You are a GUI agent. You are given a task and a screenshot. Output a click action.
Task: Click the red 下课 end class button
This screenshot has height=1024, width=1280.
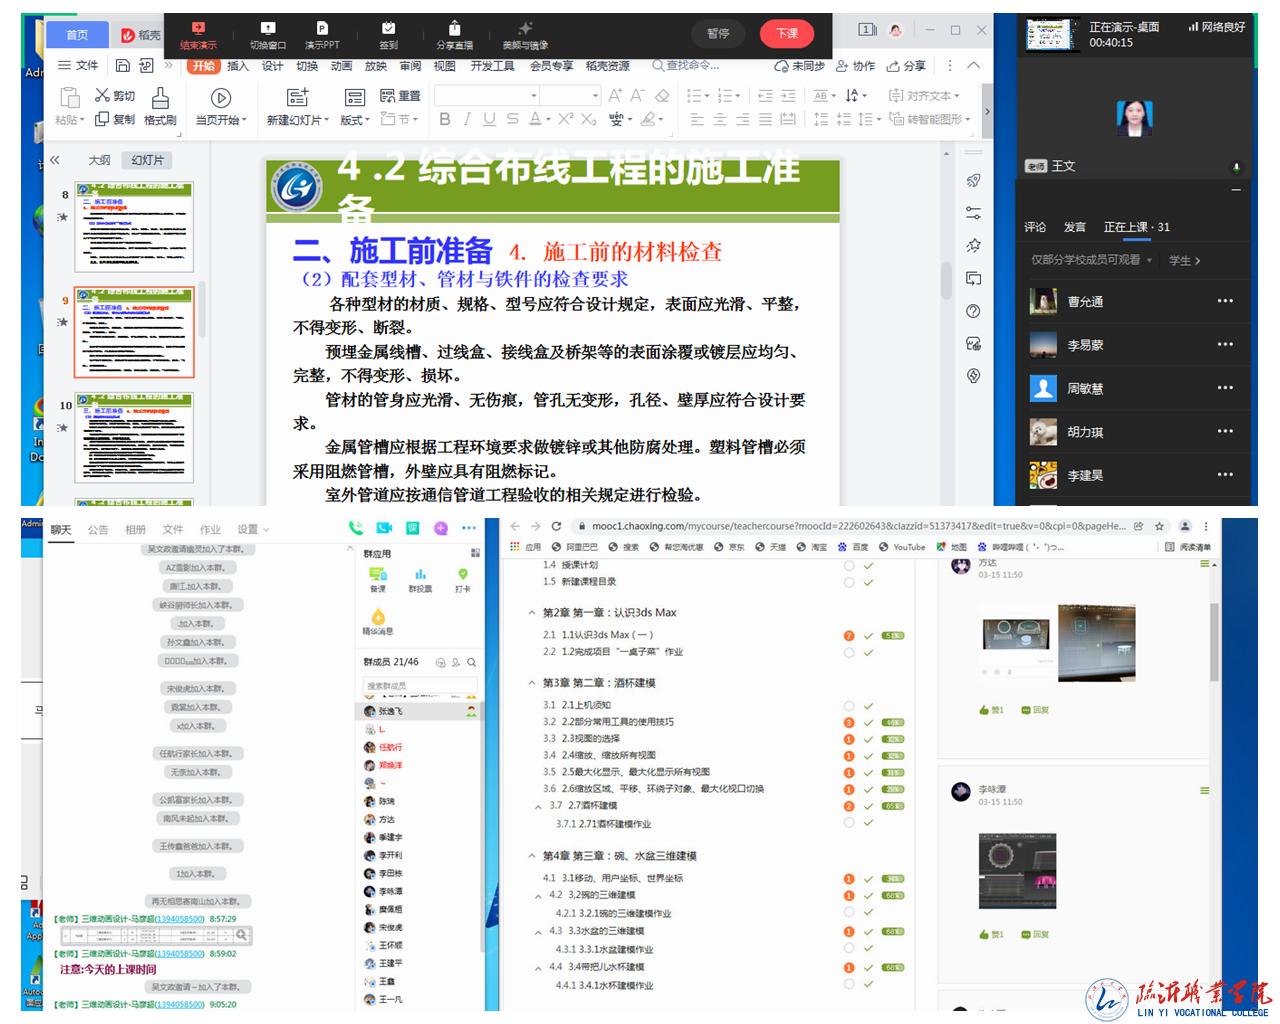(x=787, y=33)
